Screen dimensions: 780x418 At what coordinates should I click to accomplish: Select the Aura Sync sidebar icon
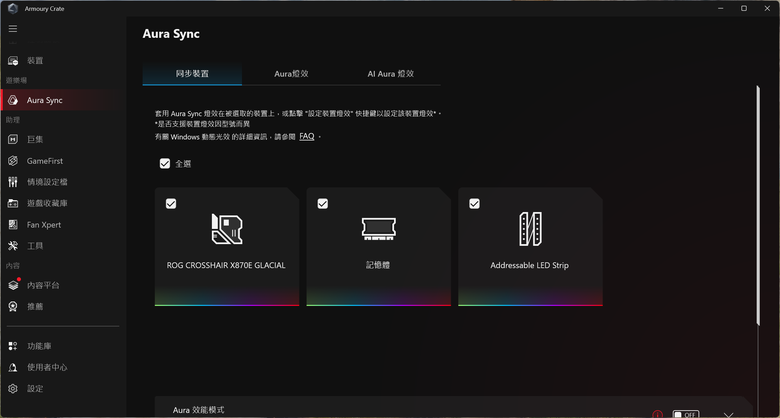click(x=13, y=100)
